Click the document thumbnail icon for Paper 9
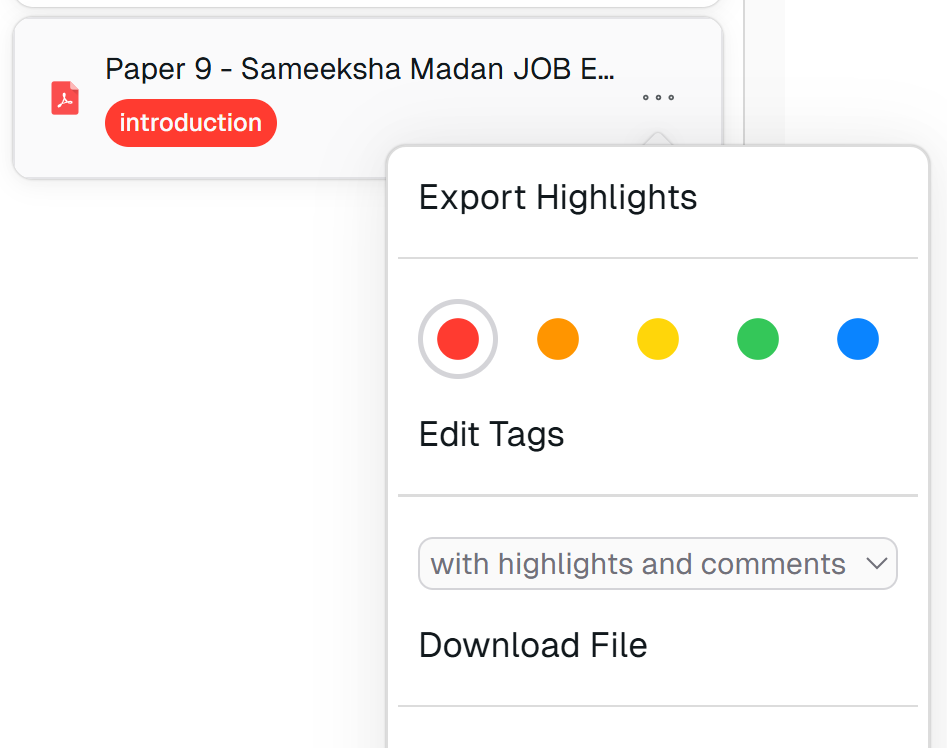947x748 pixels. (x=64, y=97)
